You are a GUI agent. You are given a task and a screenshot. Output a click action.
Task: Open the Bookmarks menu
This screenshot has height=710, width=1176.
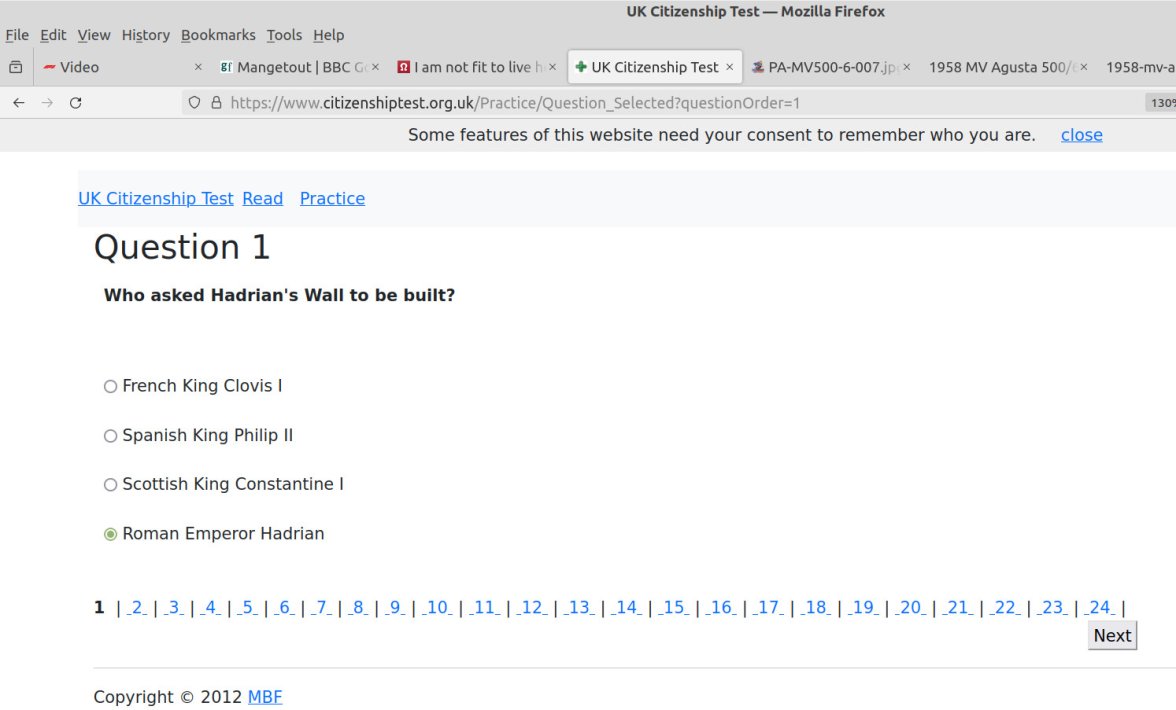click(x=218, y=34)
